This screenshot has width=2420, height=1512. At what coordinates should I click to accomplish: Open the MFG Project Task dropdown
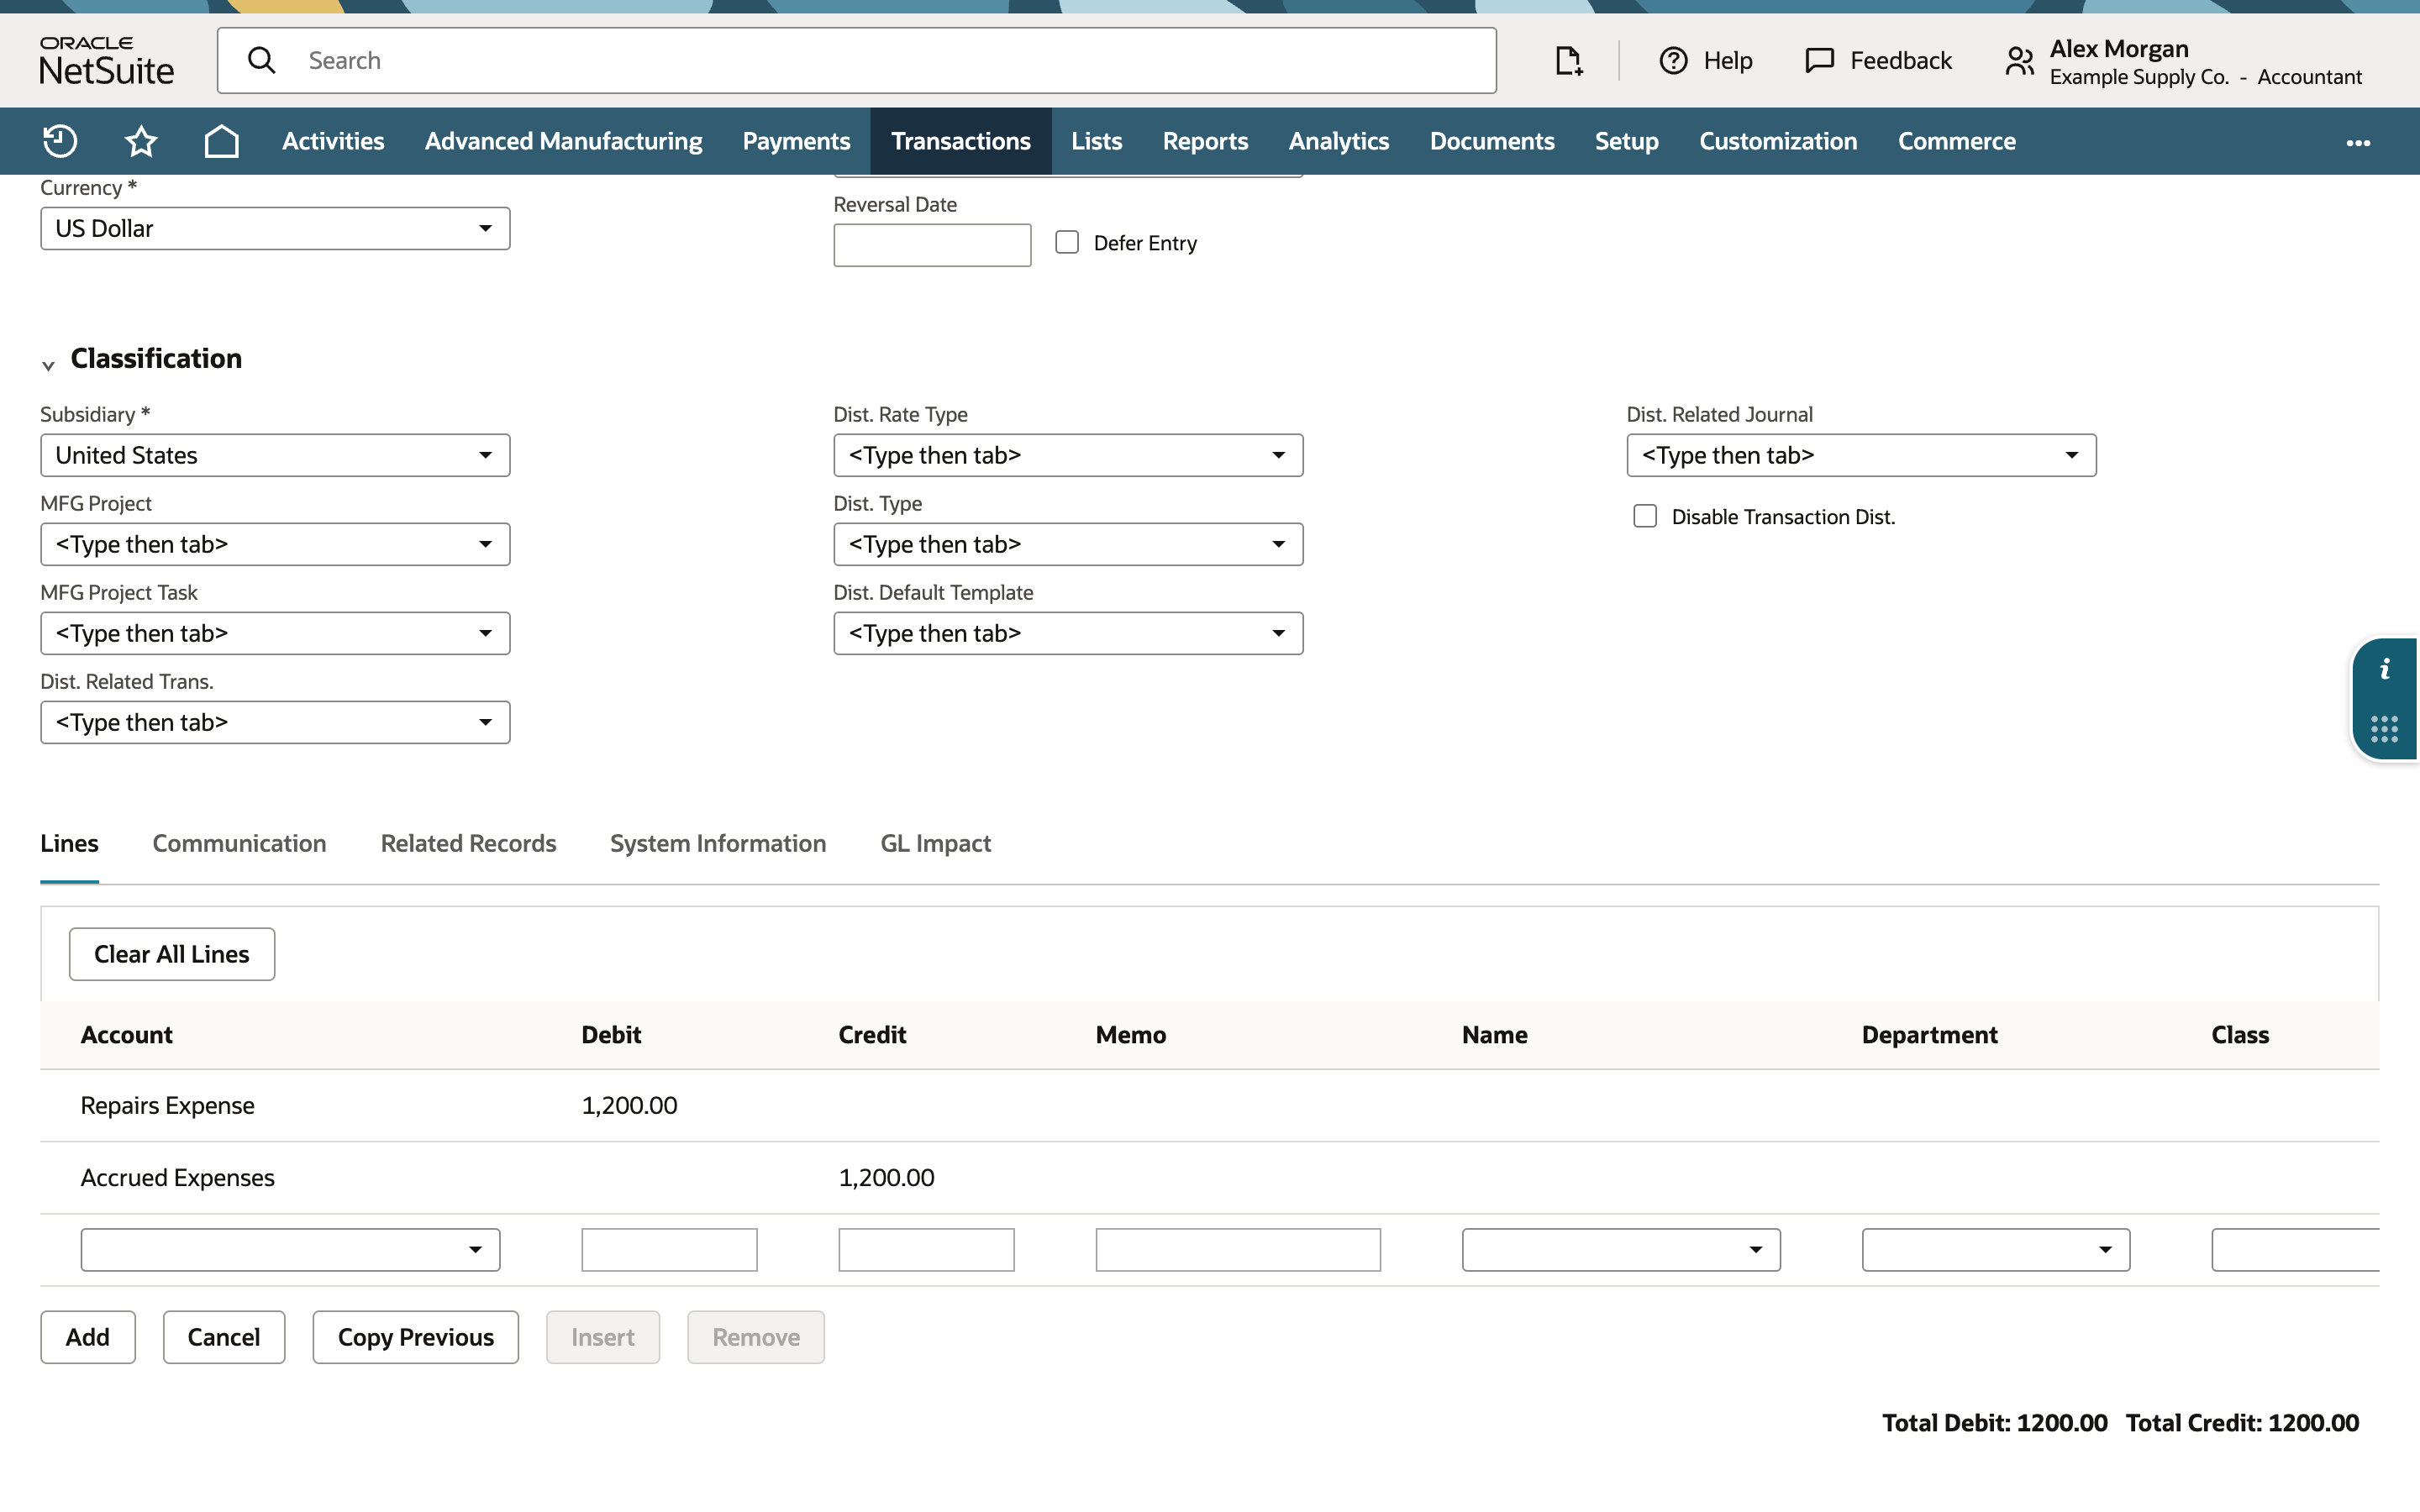(x=275, y=633)
